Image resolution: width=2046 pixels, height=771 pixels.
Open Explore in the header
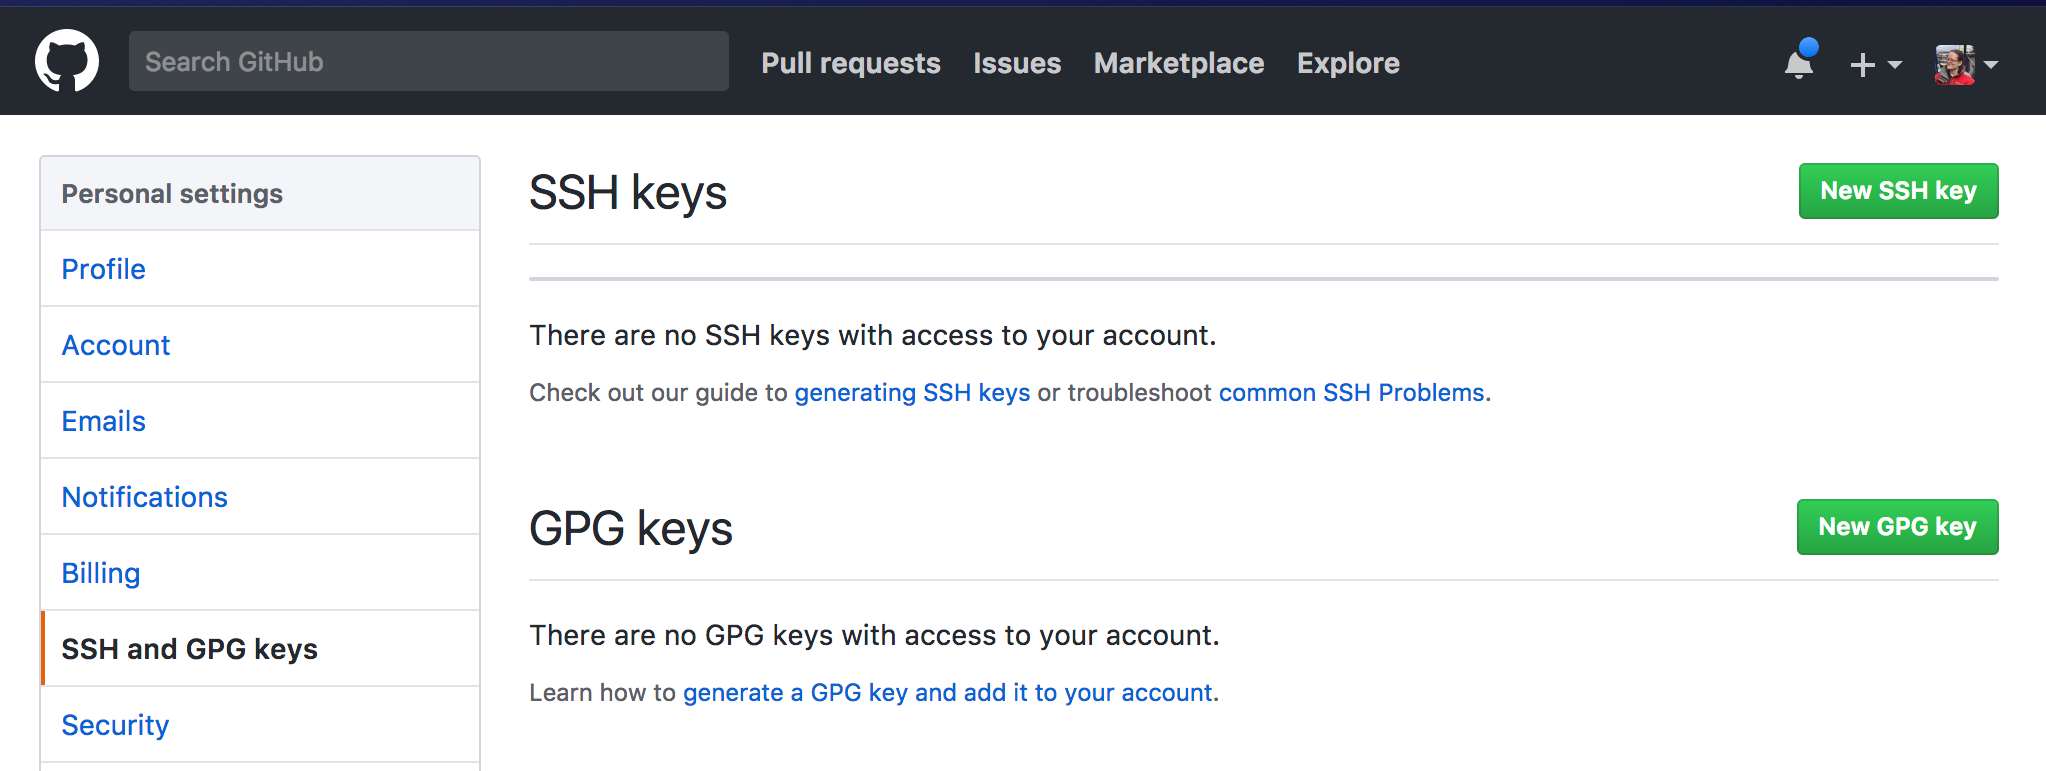[1348, 63]
